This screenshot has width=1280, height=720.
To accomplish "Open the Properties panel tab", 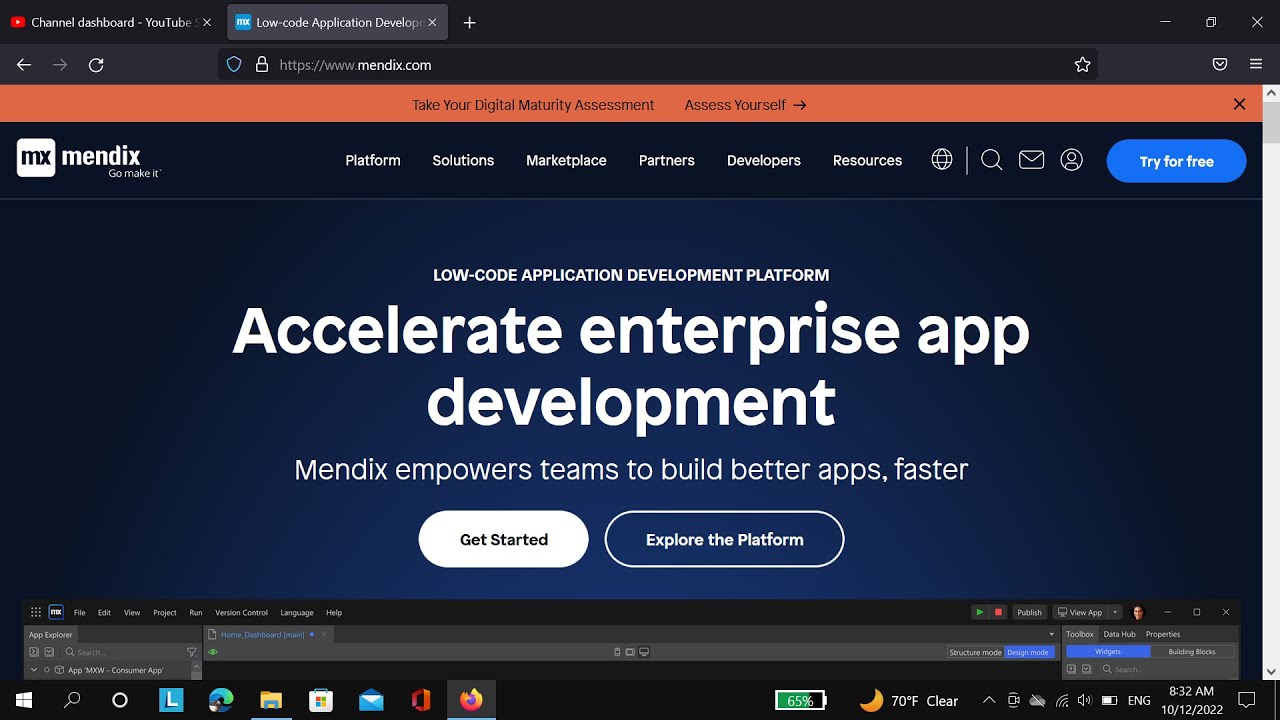I will [1163, 634].
